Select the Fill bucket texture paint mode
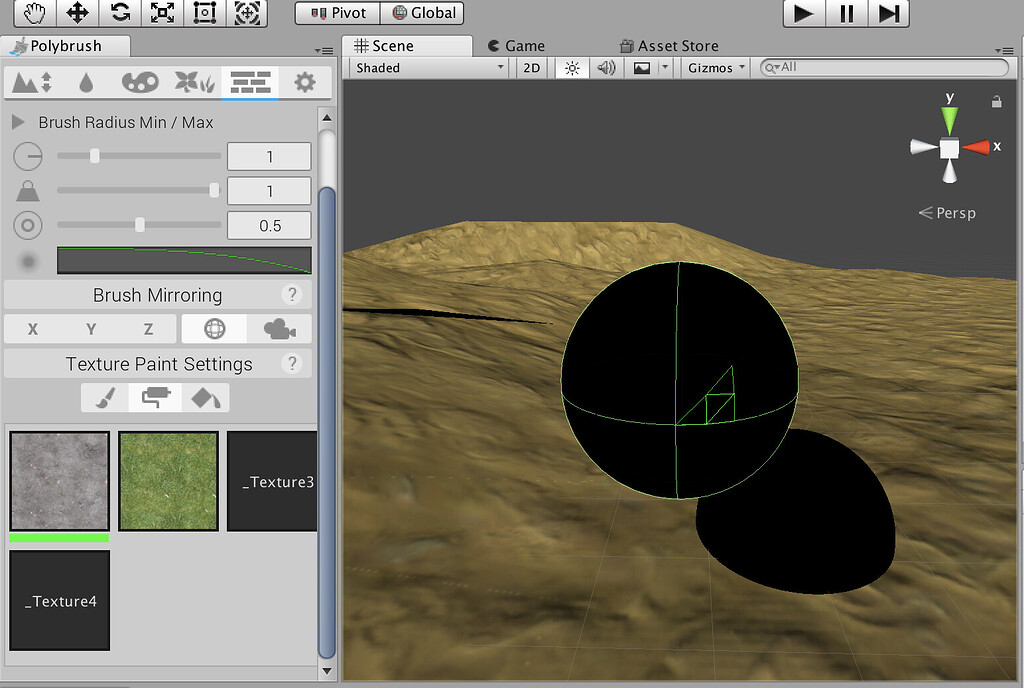 click(x=206, y=397)
